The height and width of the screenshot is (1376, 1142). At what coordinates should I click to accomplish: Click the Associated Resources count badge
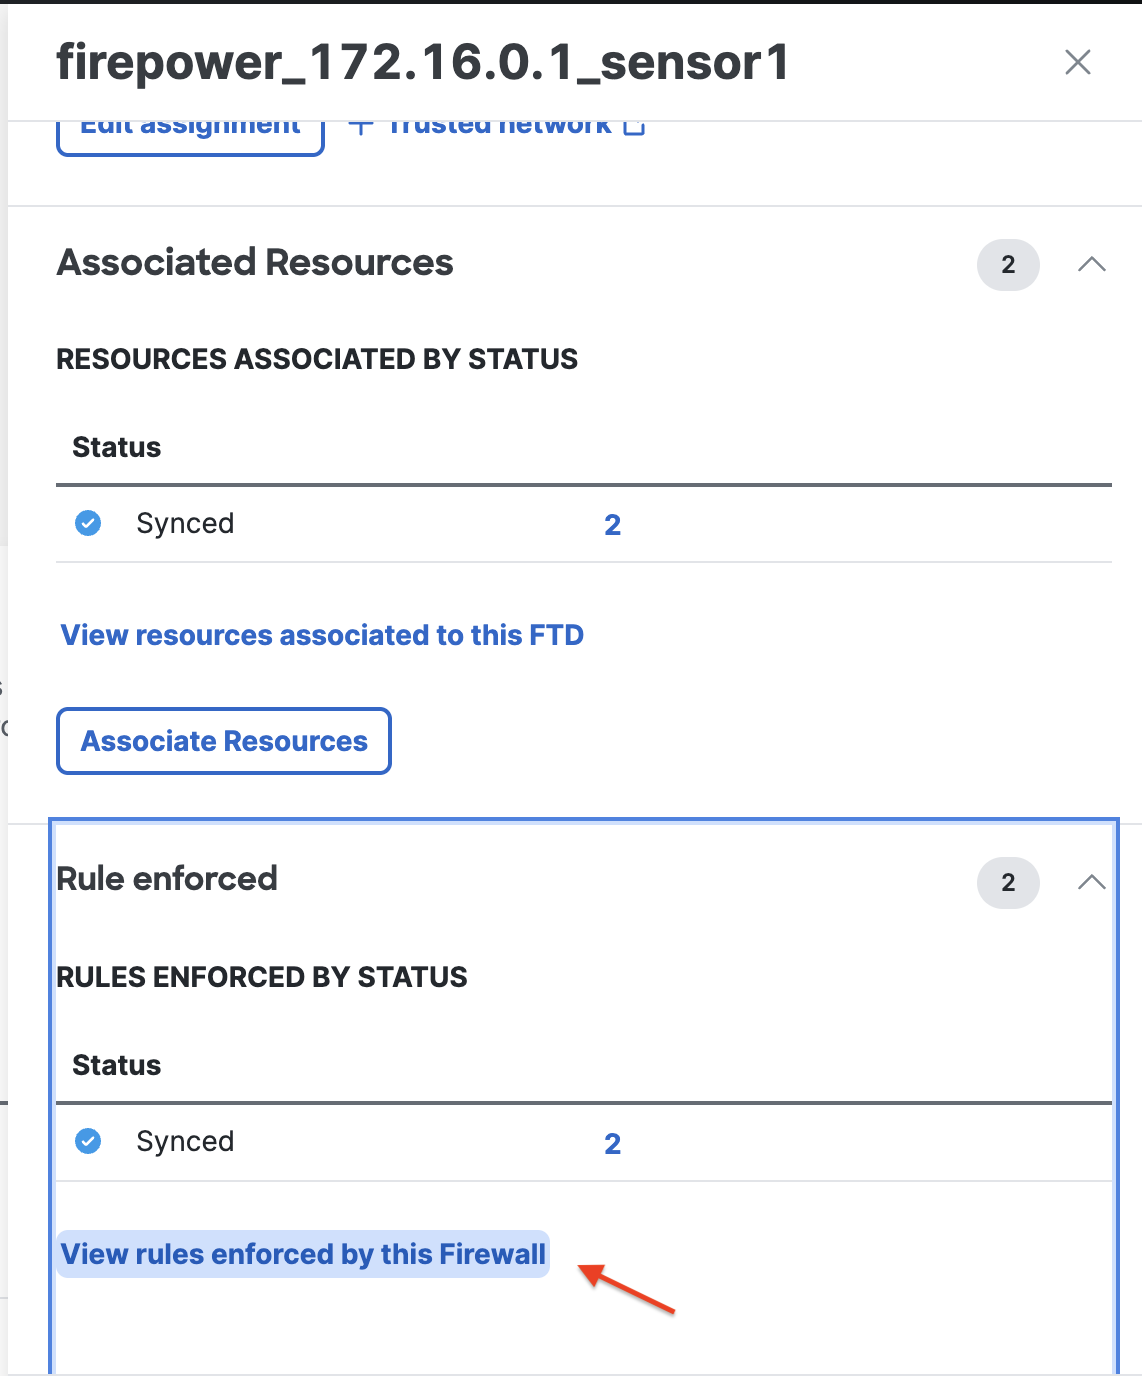click(1008, 265)
